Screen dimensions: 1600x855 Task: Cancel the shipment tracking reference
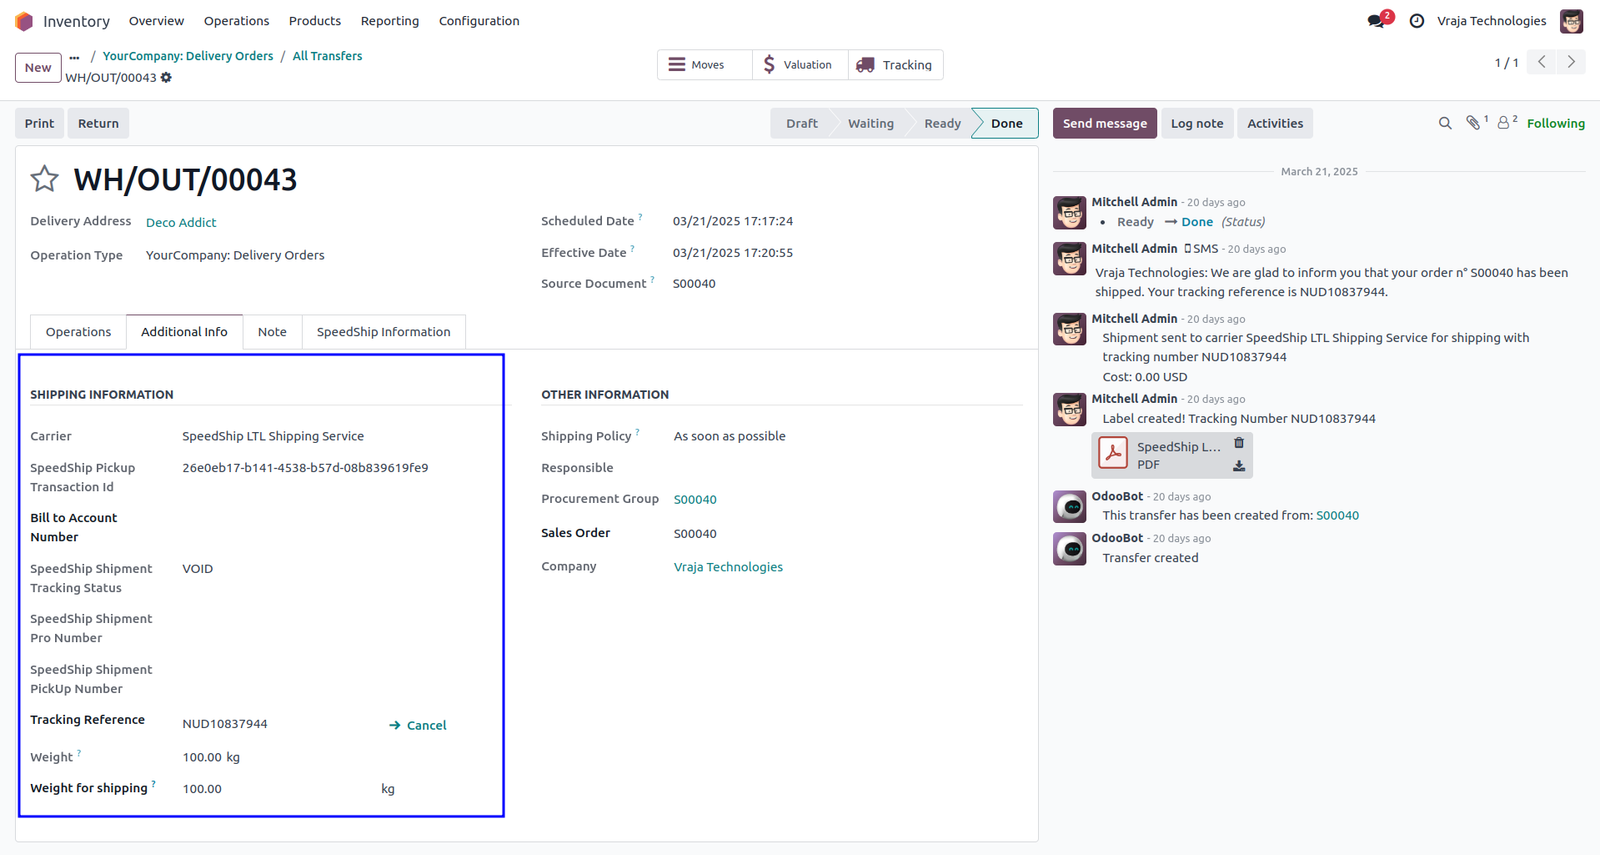(x=417, y=725)
